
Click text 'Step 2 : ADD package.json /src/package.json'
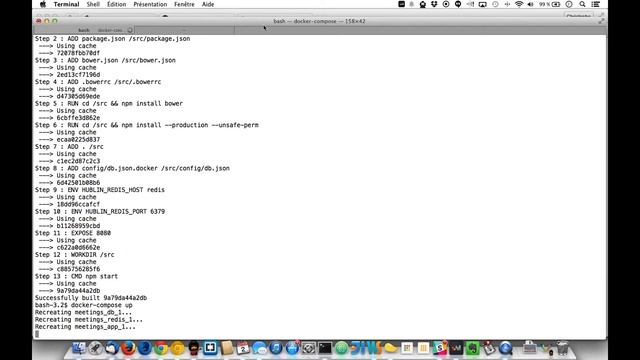click(x=112, y=39)
